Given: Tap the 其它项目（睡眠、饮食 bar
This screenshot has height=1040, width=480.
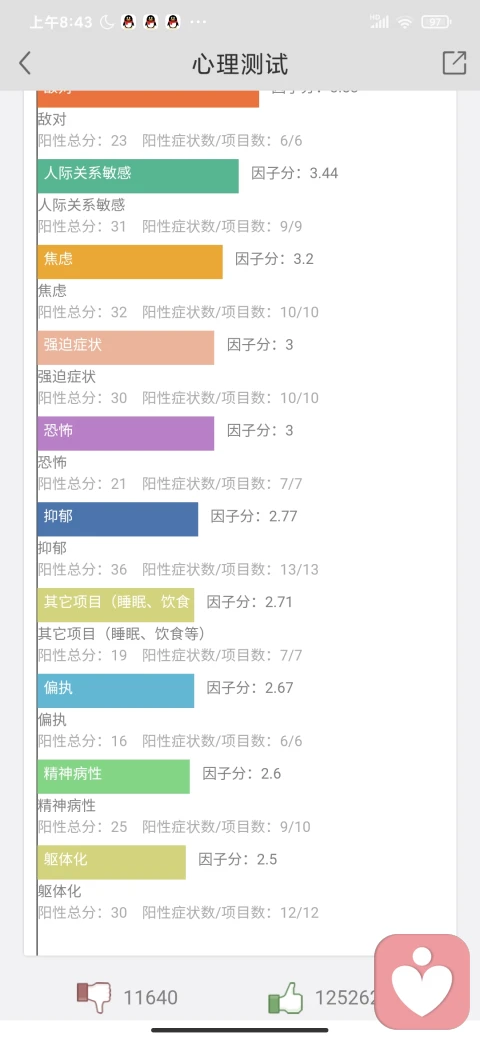Looking at the screenshot, I should click(116, 605).
